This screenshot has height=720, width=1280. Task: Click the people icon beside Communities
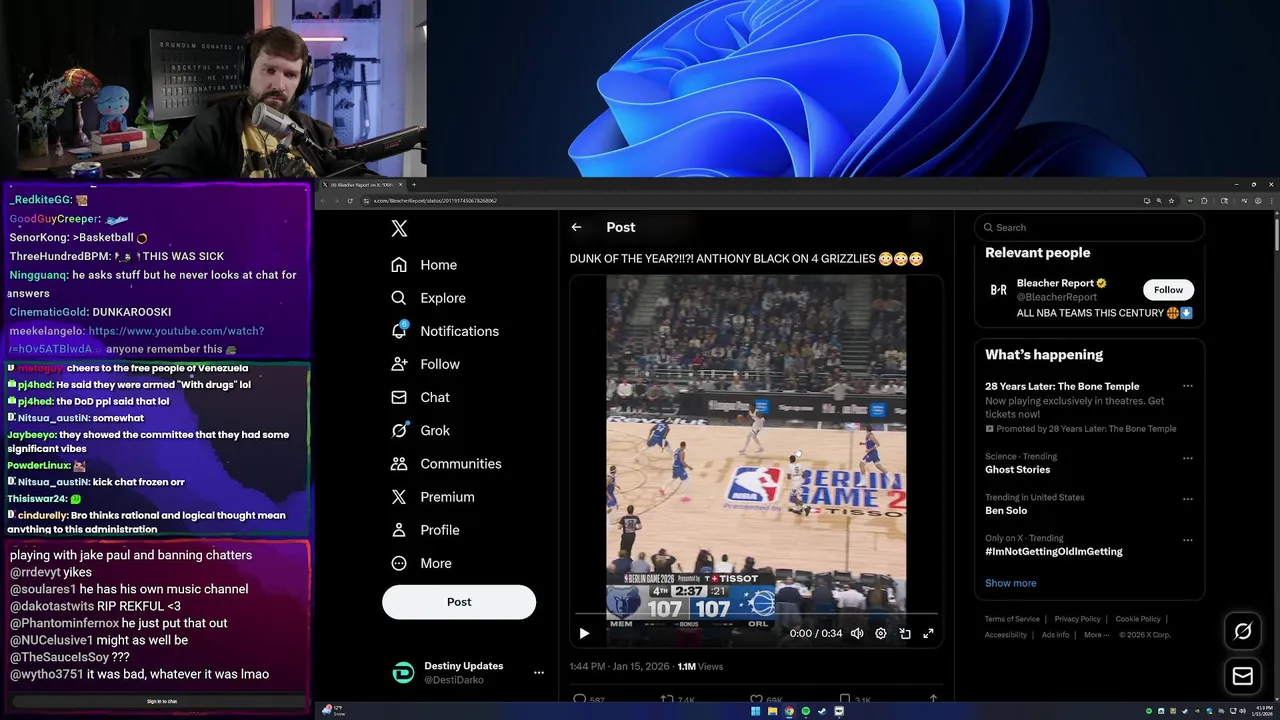(399, 463)
